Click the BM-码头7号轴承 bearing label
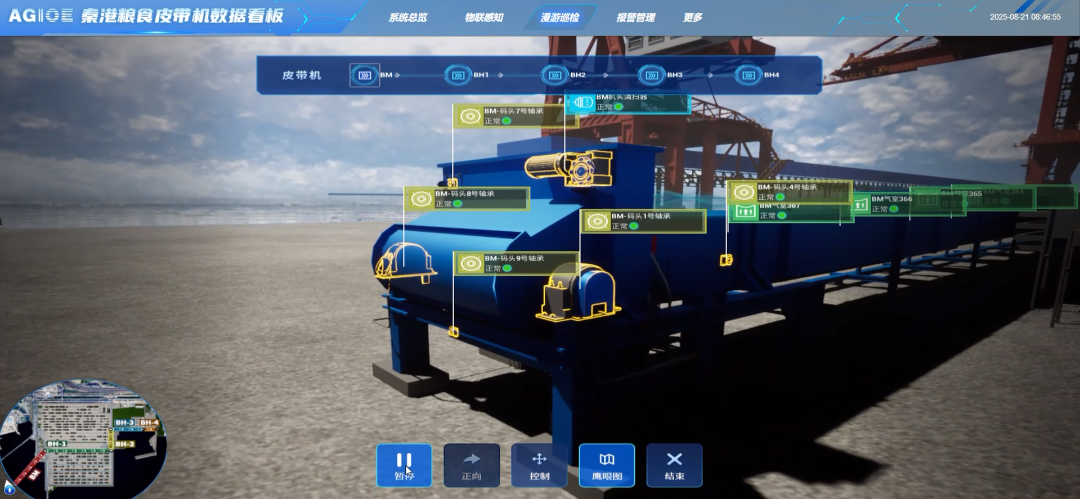The image size is (1080, 499). click(515, 116)
